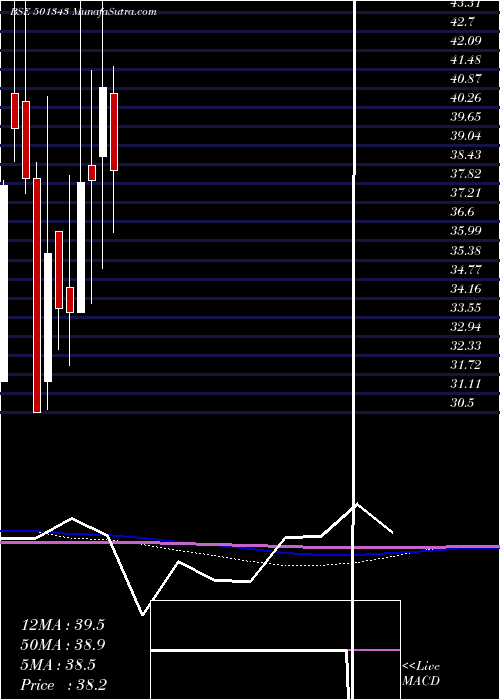Click the 34.77 price axis label

pyautogui.click(x=466, y=270)
